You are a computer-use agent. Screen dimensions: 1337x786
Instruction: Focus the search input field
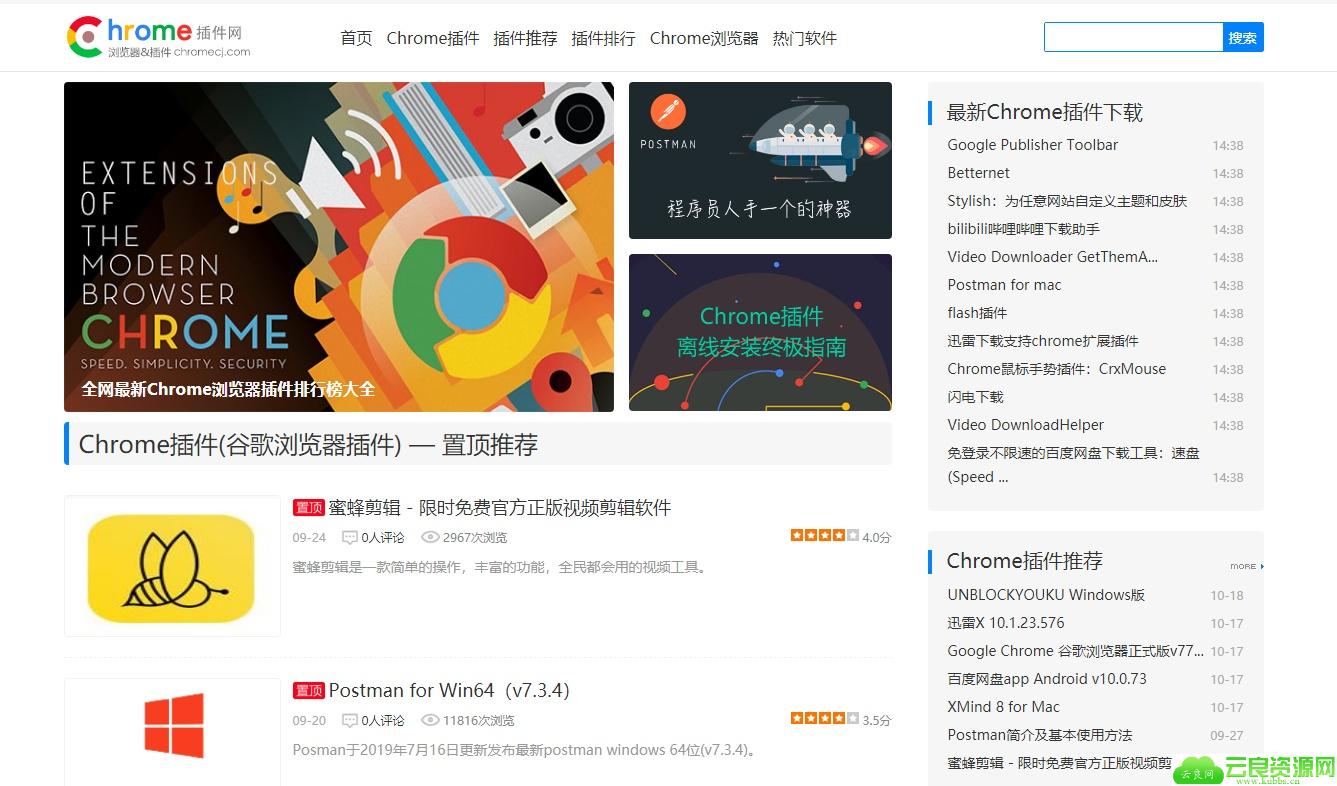1133,37
